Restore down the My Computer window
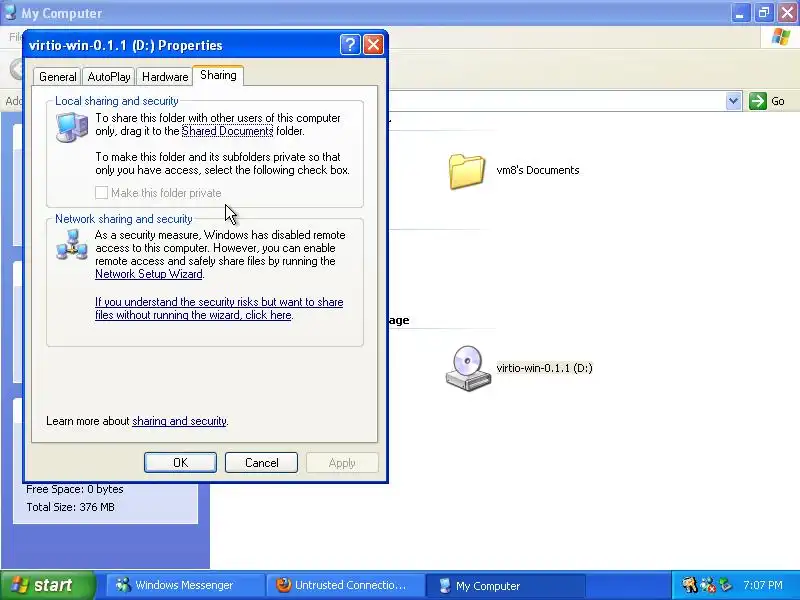Screen dimensions: 800x600 coord(764,13)
